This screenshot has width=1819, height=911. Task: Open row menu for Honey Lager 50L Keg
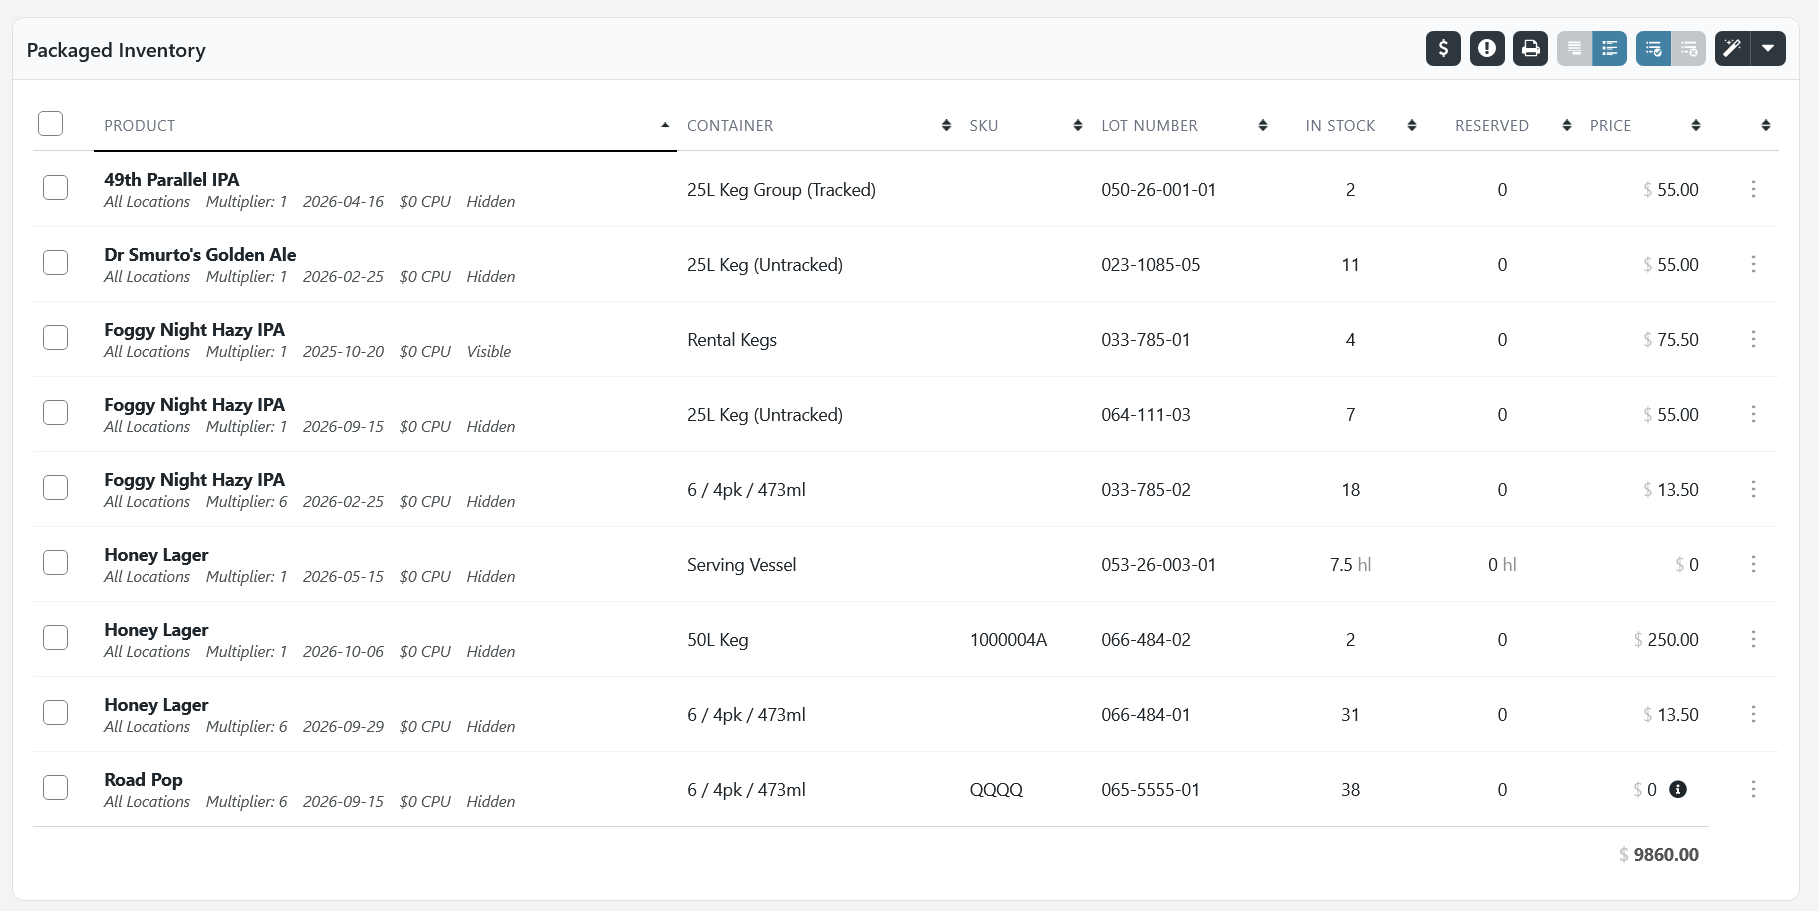click(1753, 639)
